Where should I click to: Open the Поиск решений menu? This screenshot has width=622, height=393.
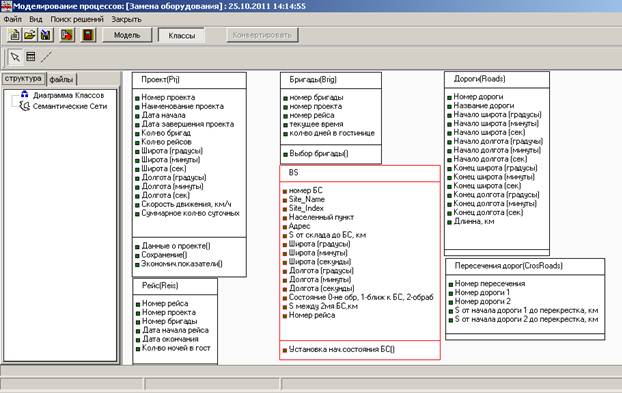tap(77, 19)
